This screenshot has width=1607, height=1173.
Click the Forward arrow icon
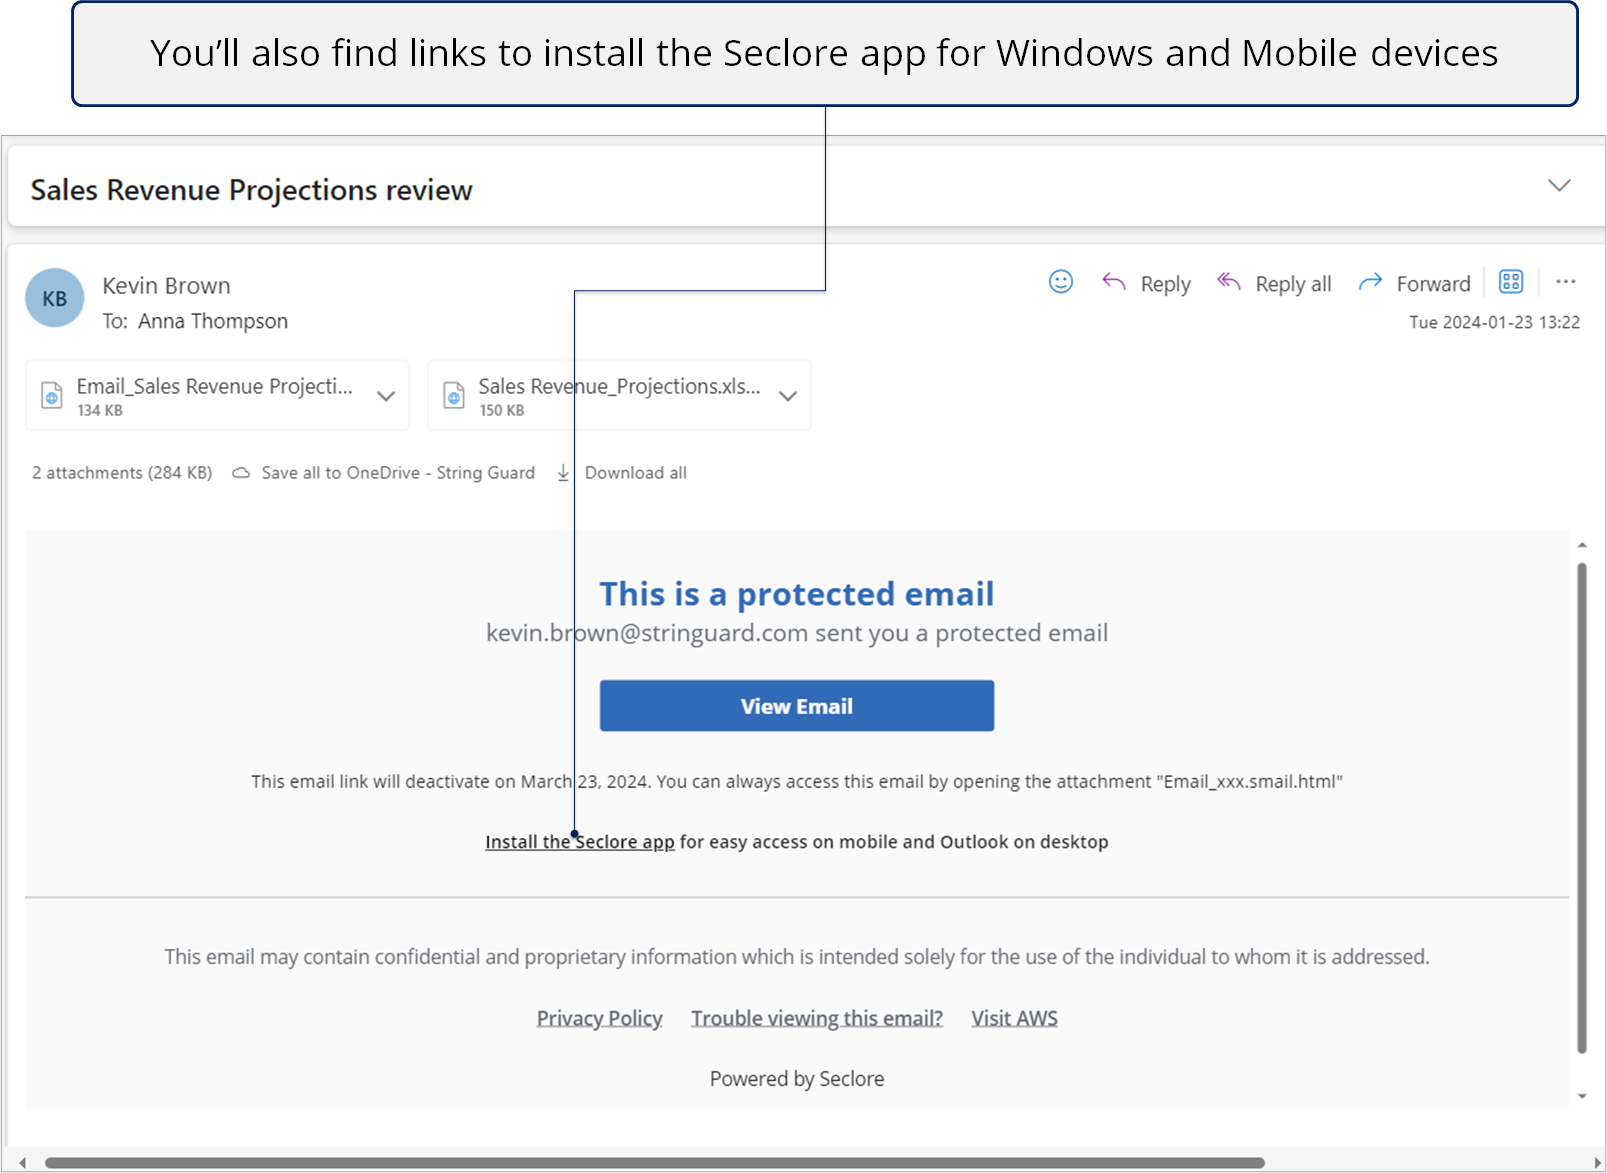[1370, 283]
